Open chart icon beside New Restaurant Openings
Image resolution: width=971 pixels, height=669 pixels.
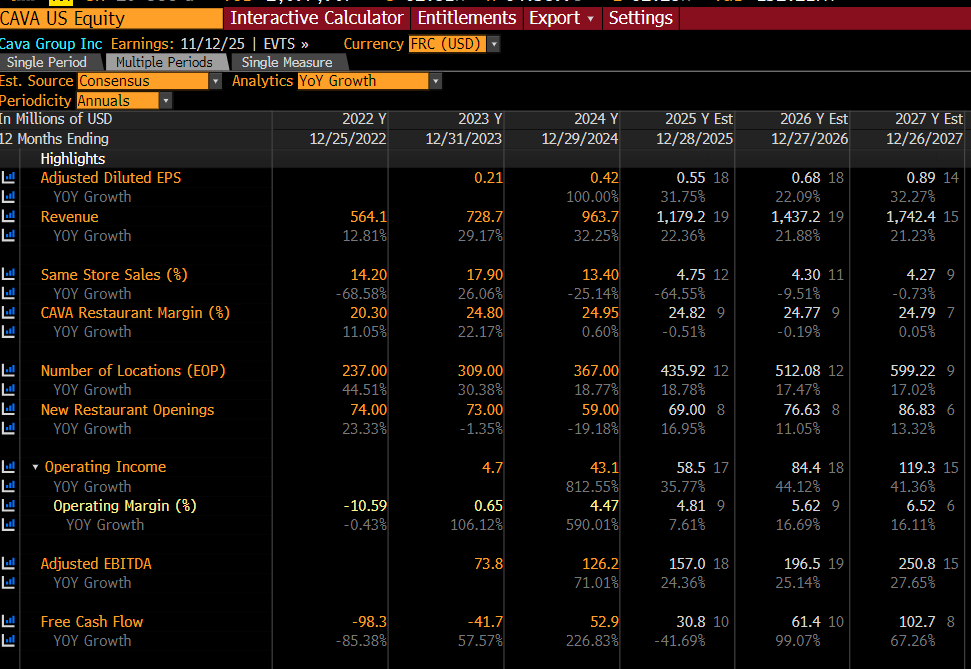tap(9, 410)
